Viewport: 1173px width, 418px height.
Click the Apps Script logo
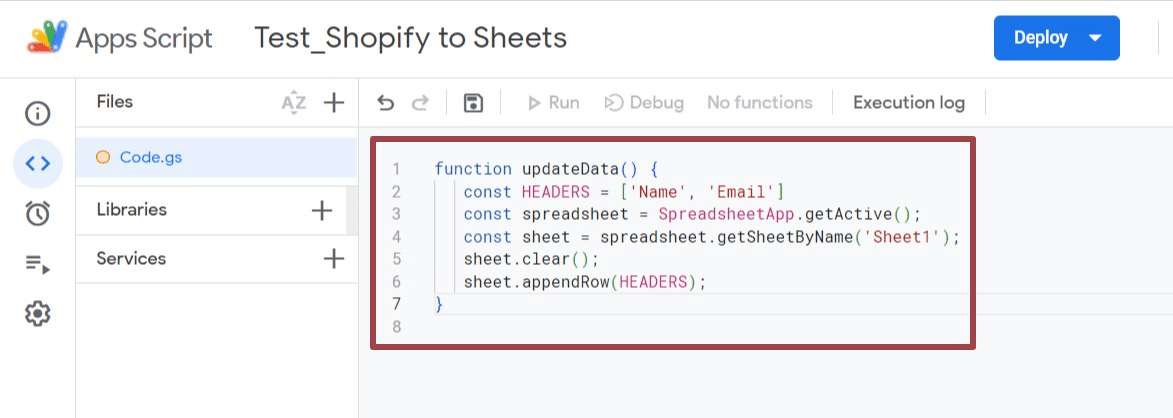click(48, 37)
